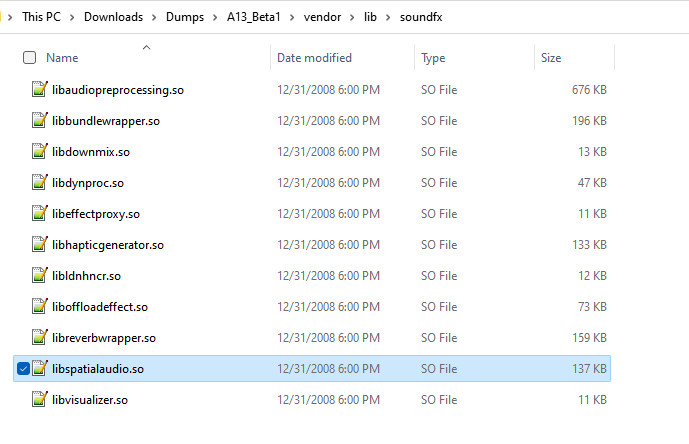Click date modified of libdynproc.so
689x444 pixels.
tap(328, 182)
